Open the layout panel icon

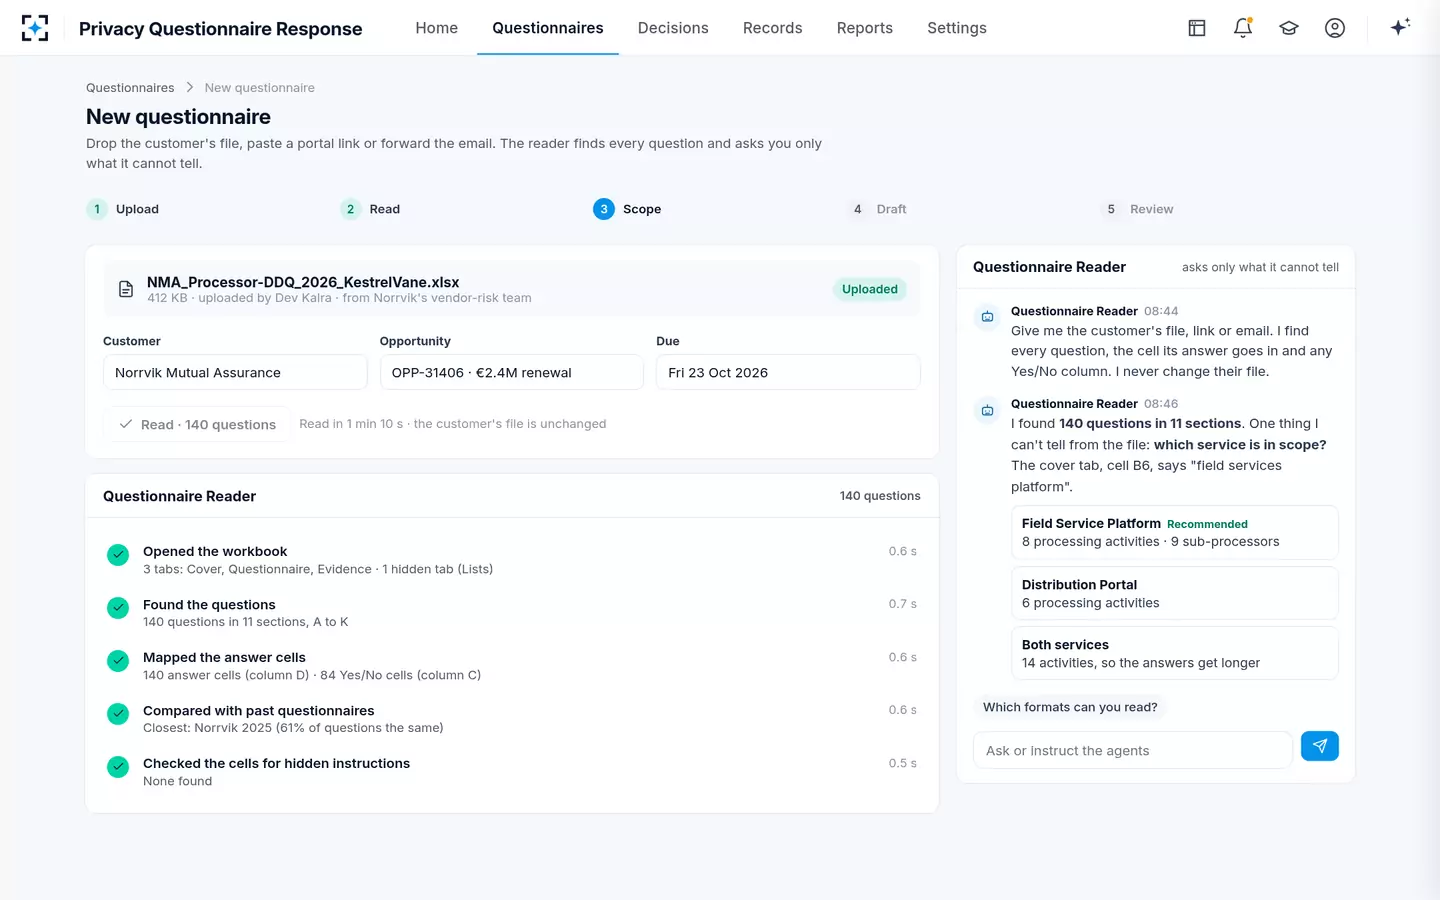[x=1197, y=28]
